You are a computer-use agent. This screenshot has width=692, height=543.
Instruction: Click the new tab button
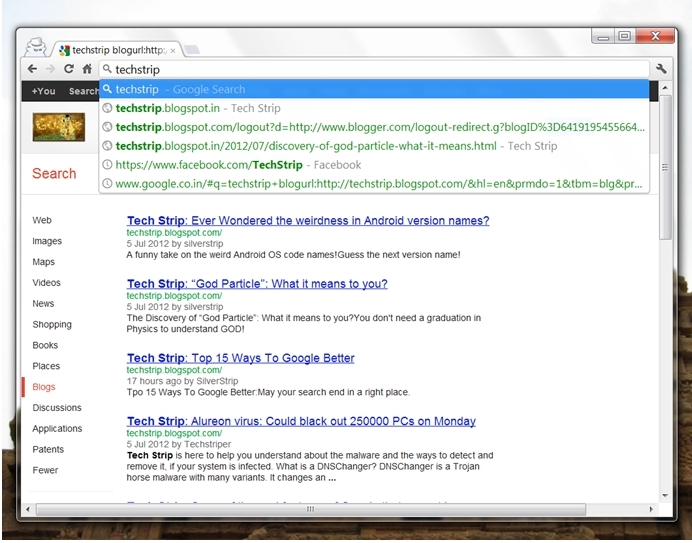(x=191, y=50)
